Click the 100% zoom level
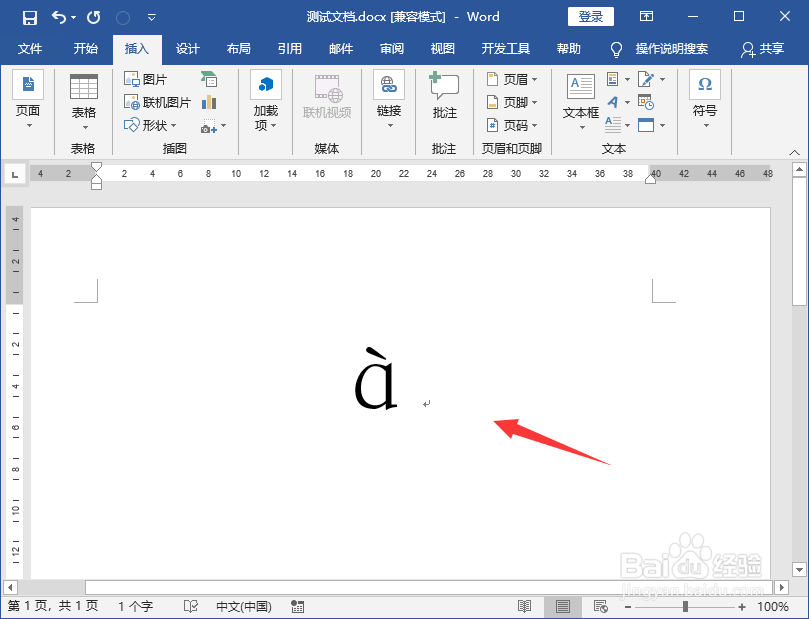Image resolution: width=809 pixels, height=619 pixels. tap(772, 607)
